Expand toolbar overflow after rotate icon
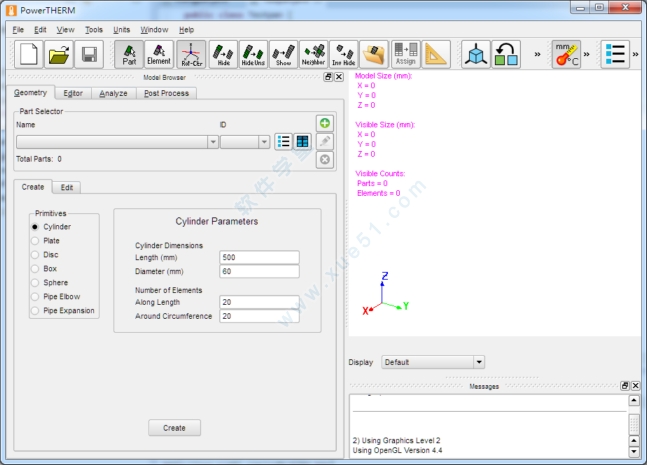647x465 pixels. (537, 54)
